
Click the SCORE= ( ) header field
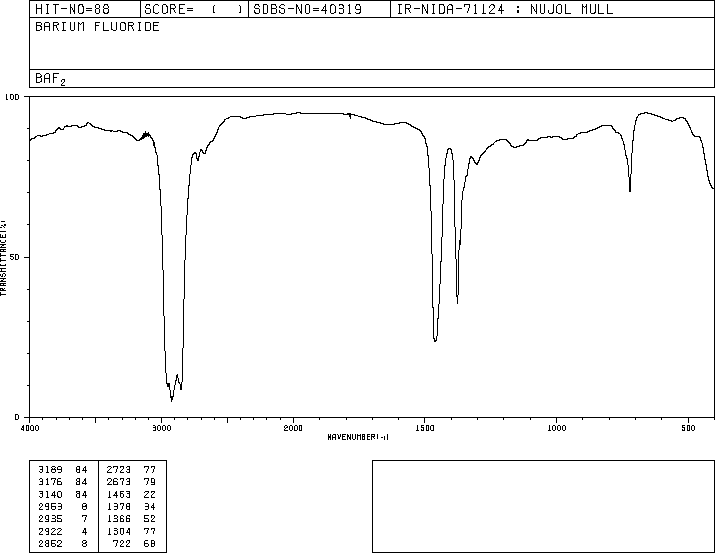click(x=194, y=9)
